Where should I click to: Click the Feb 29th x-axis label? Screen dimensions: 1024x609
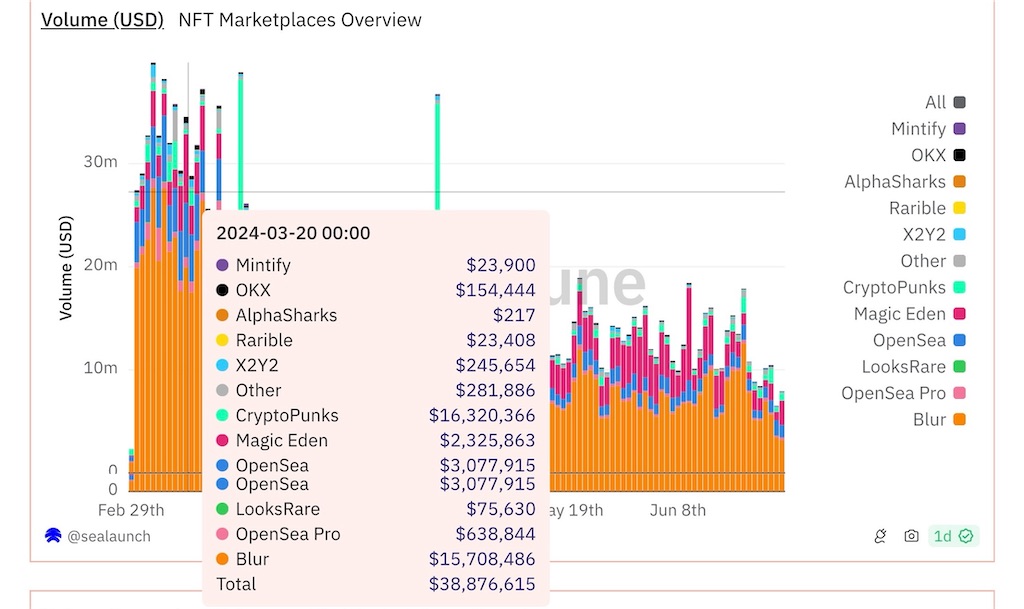click(131, 510)
